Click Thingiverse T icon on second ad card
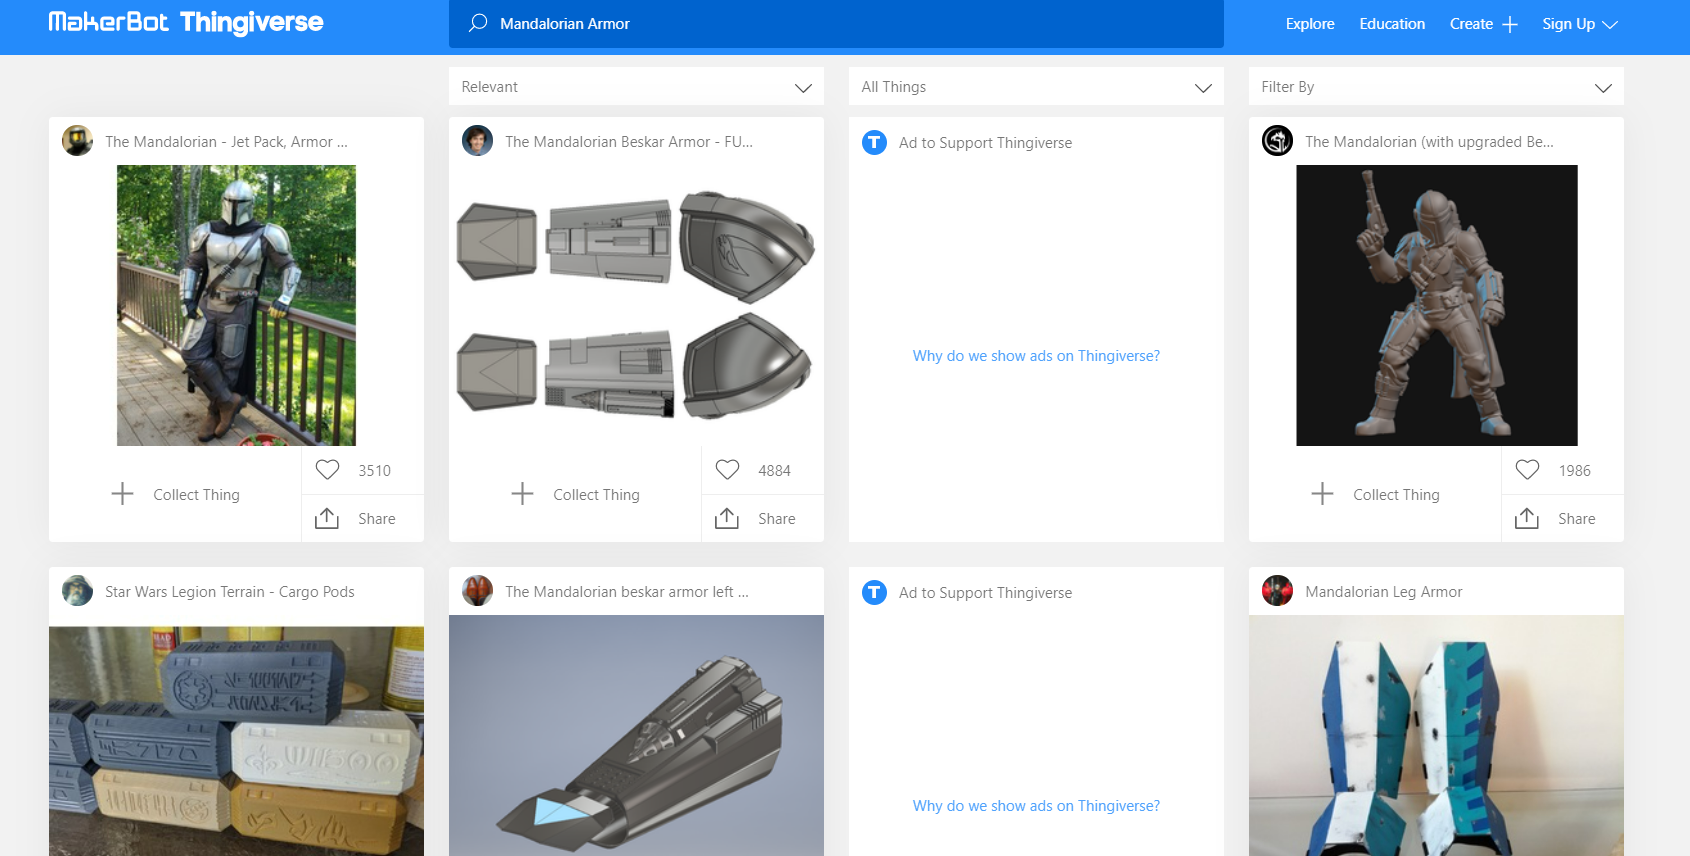1690x856 pixels. (874, 592)
